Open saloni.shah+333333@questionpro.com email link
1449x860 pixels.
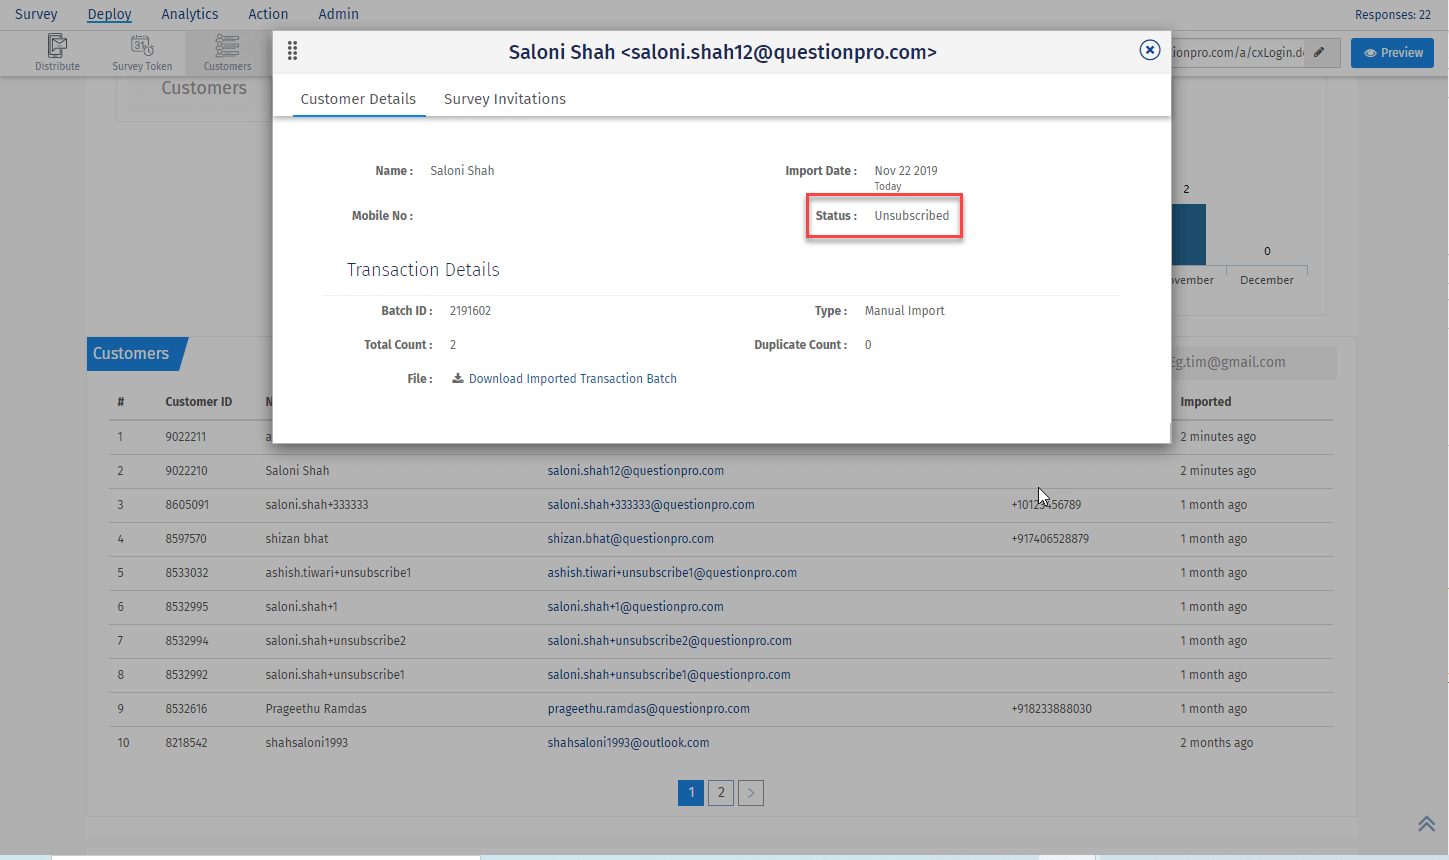tap(651, 504)
